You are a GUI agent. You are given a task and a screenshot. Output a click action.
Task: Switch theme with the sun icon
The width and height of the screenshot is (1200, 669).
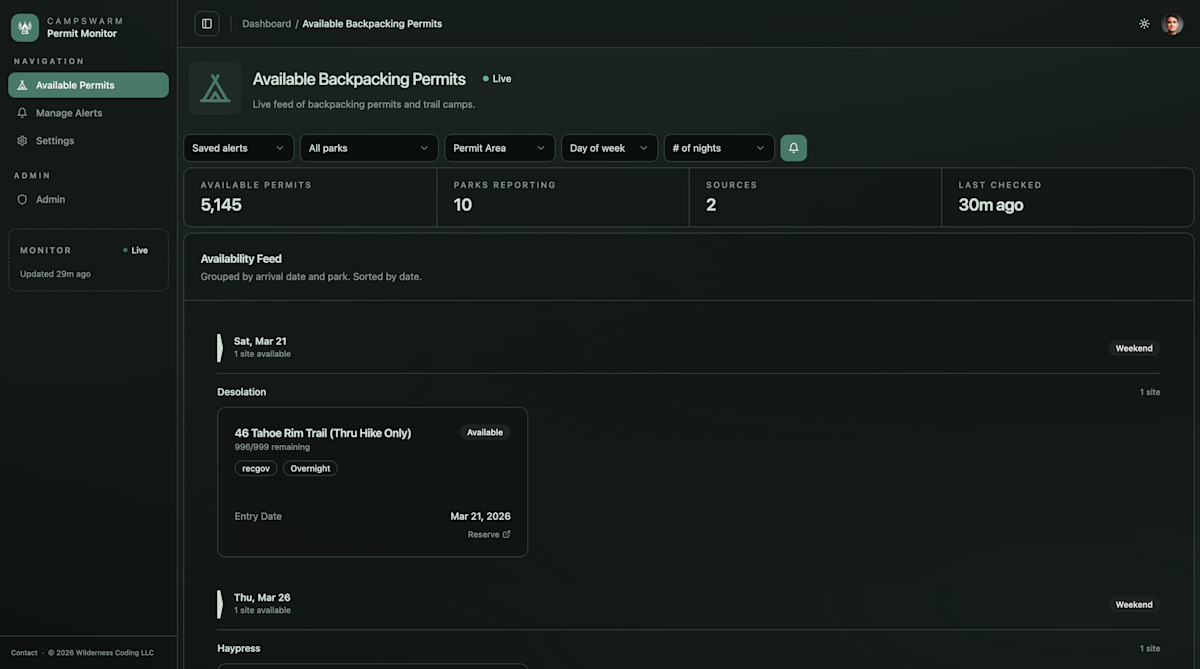pyautogui.click(x=1144, y=24)
